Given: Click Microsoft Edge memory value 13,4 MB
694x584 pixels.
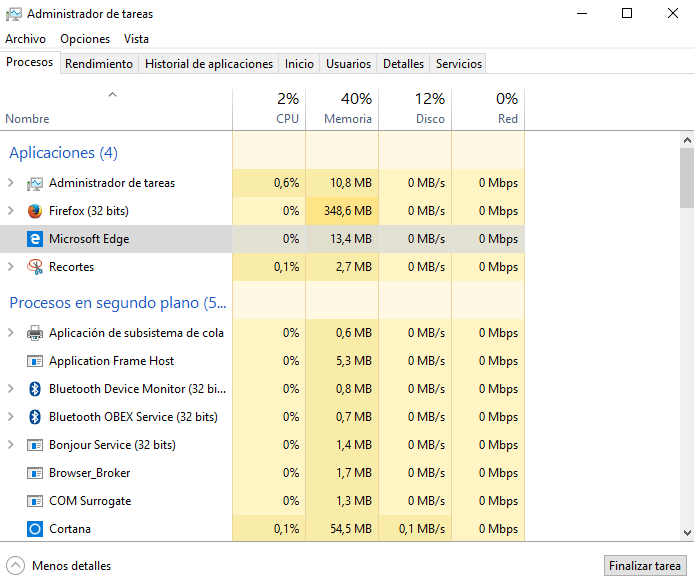Looking at the screenshot, I should pos(351,239).
